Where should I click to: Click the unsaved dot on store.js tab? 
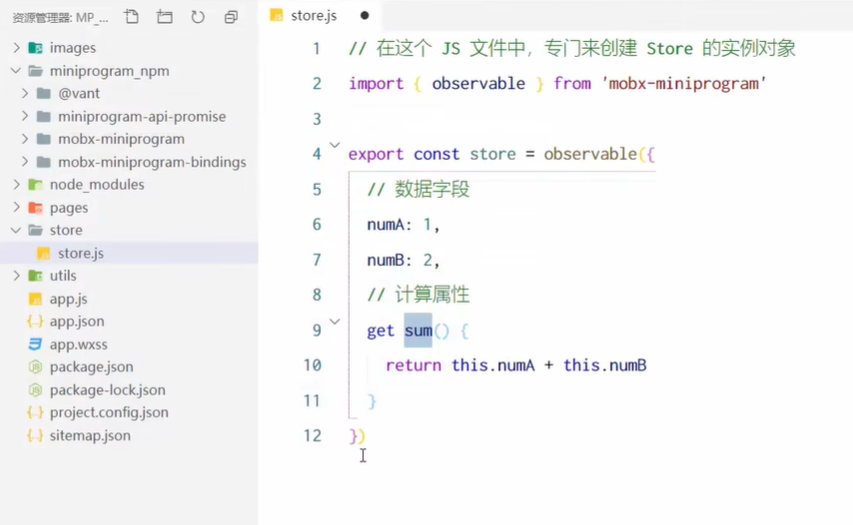click(x=364, y=16)
